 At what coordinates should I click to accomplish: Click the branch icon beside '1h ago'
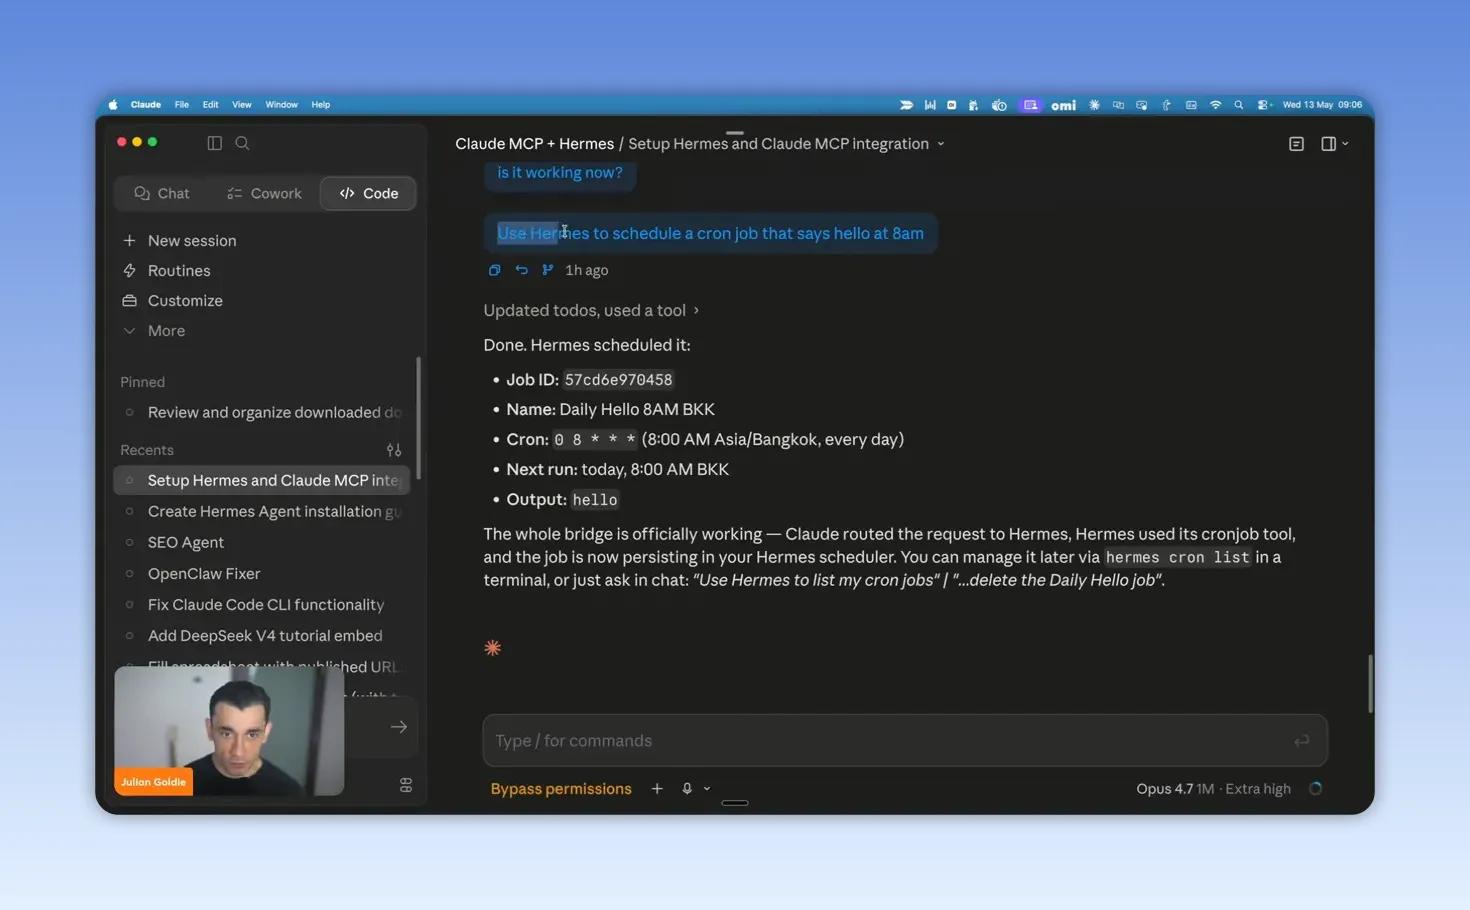point(548,270)
